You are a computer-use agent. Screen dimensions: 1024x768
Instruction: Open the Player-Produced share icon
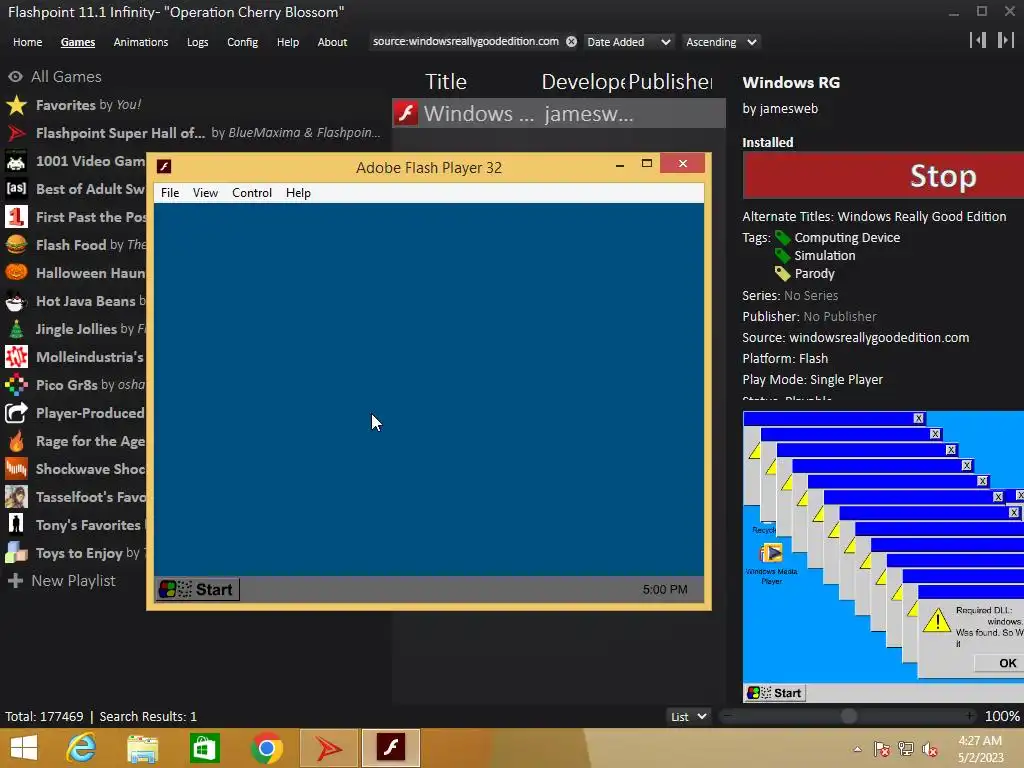(x=16, y=413)
